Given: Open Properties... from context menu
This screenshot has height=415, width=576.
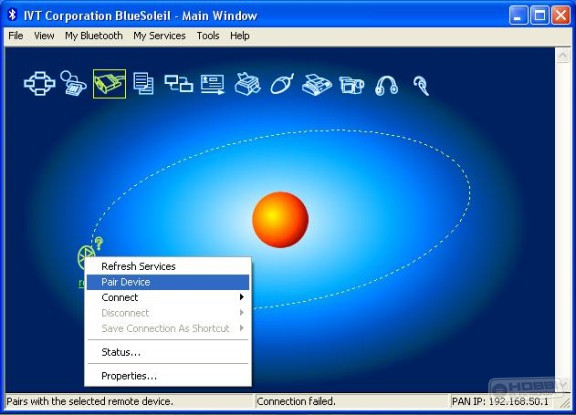Looking at the screenshot, I should click(168, 376).
